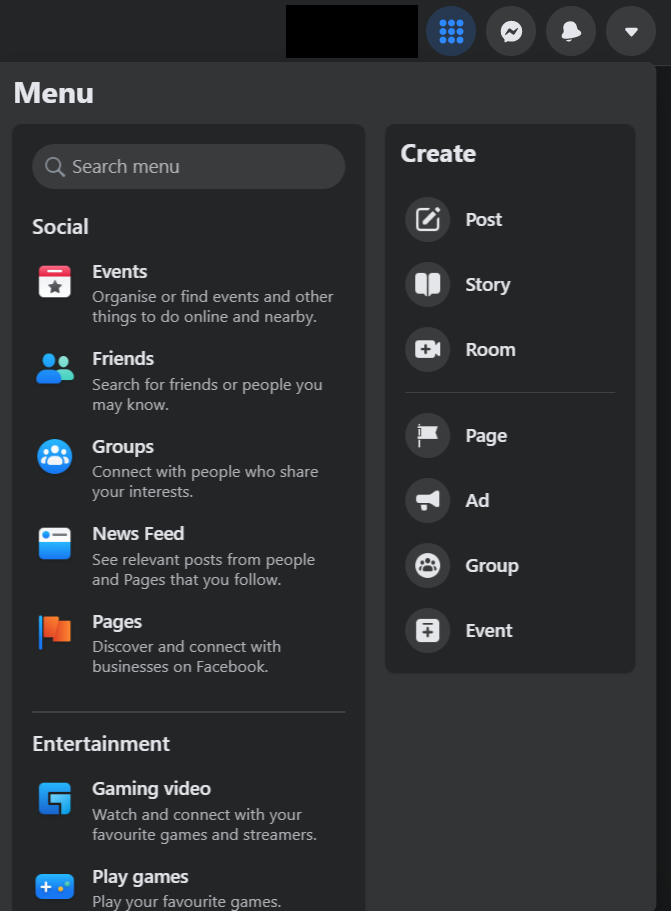Start a new Room
This screenshot has height=911, width=671.
[490, 350]
